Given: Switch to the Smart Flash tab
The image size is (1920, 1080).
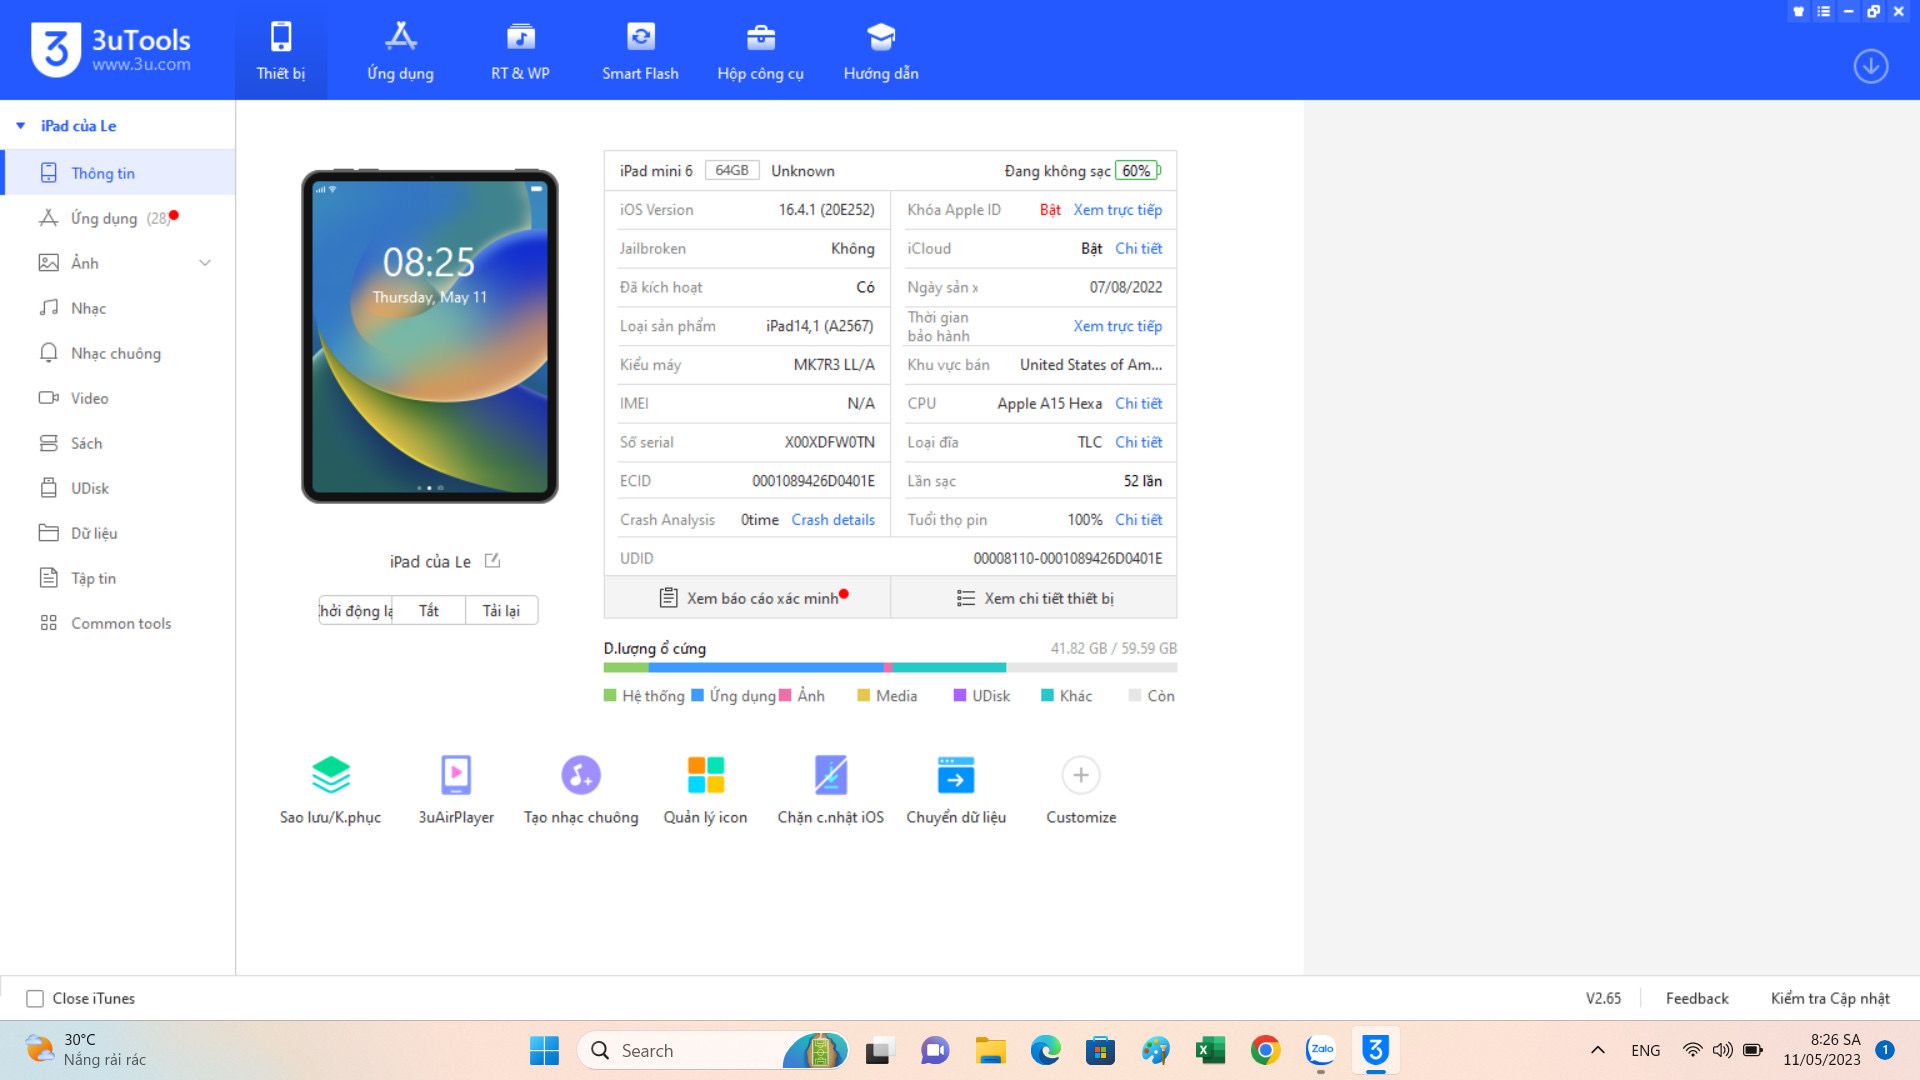Looking at the screenshot, I should click(x=640, y=50).
